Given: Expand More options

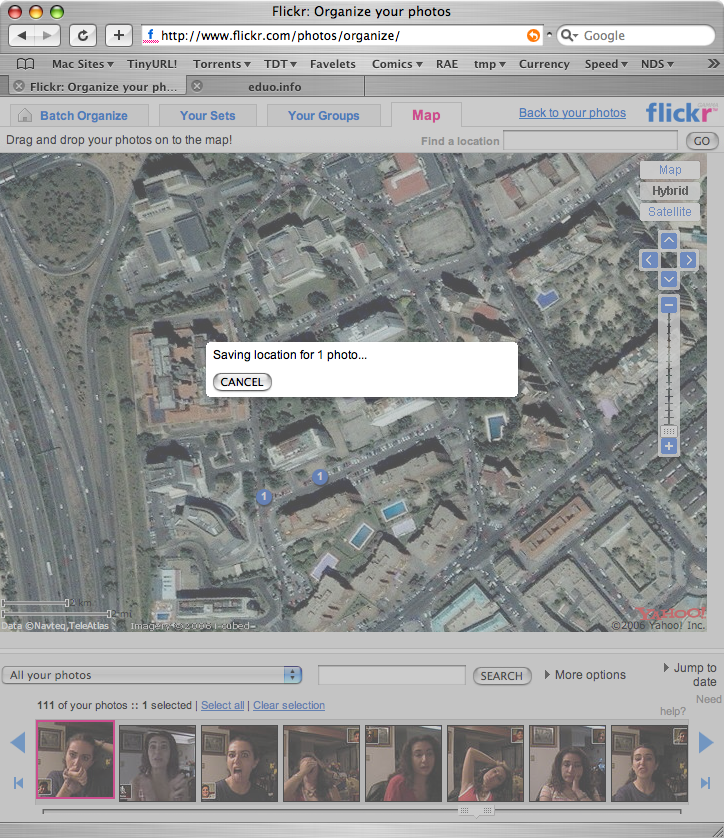Looking at the screenshot, I should point(585,675).
